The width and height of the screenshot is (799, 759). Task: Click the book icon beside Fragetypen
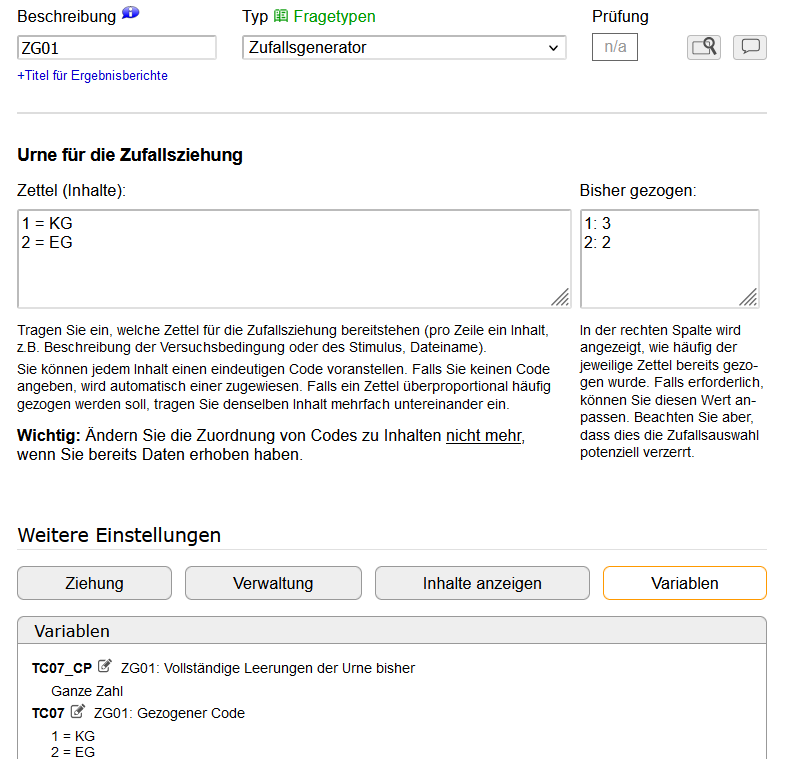(x=281, y=17)
